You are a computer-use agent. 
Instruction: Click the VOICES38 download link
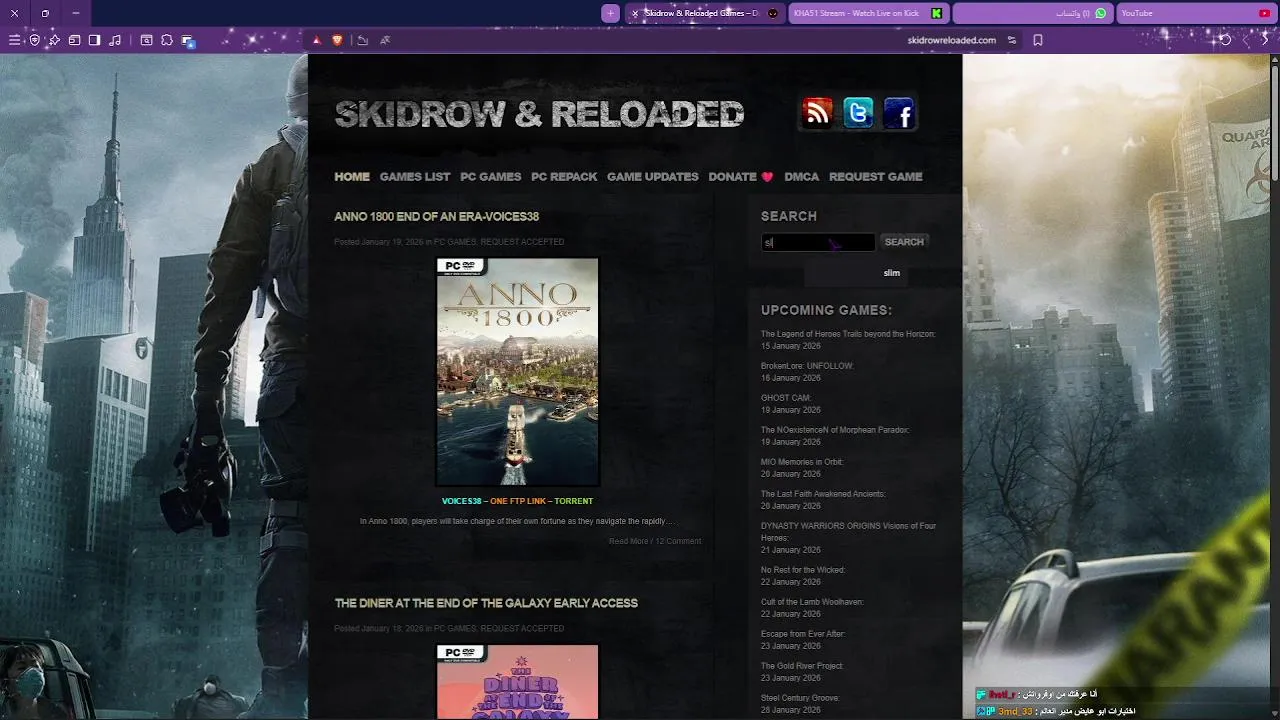(x=461, y=501)
